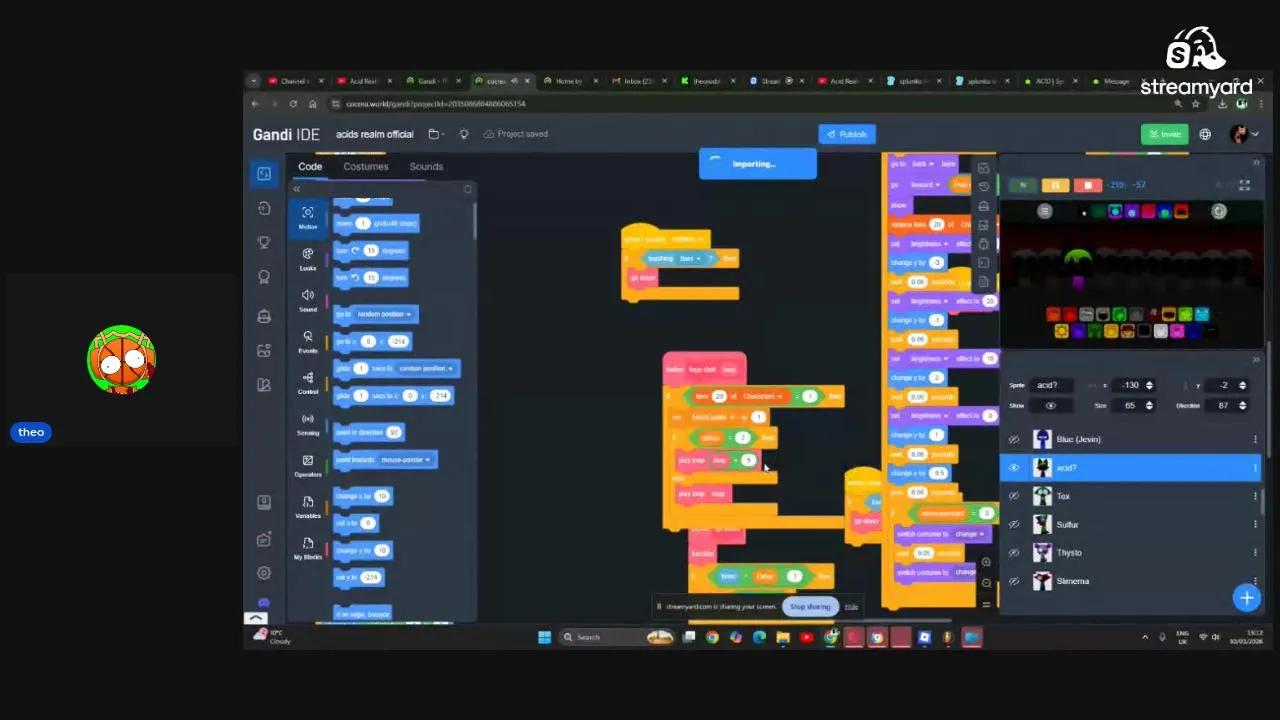The height and width of the screenshot is (720, 1280).
Task: Toggle visibility of acid? sprite
Action: tap(1014, 468)
